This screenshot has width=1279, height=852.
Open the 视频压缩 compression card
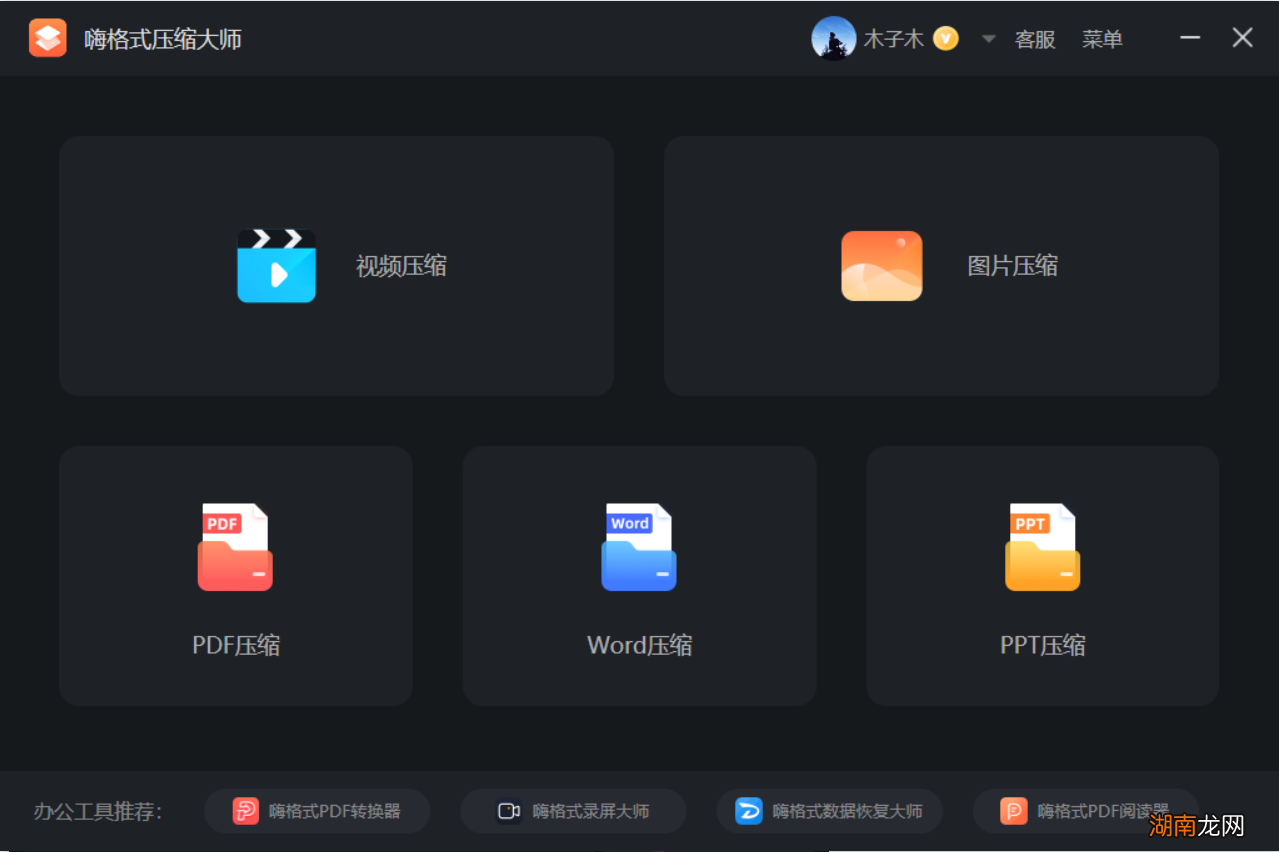tap(336, 266)
